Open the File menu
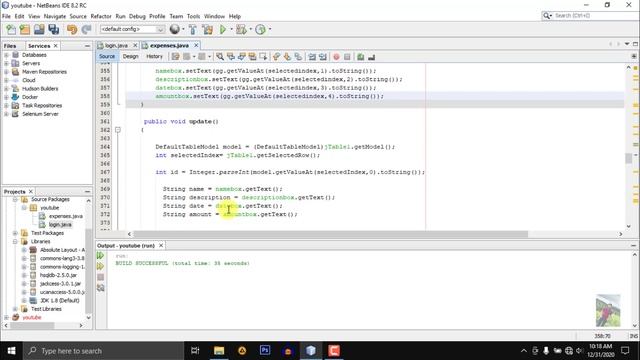Viewport: 640px width, 360px height. (x=7, y=16)
